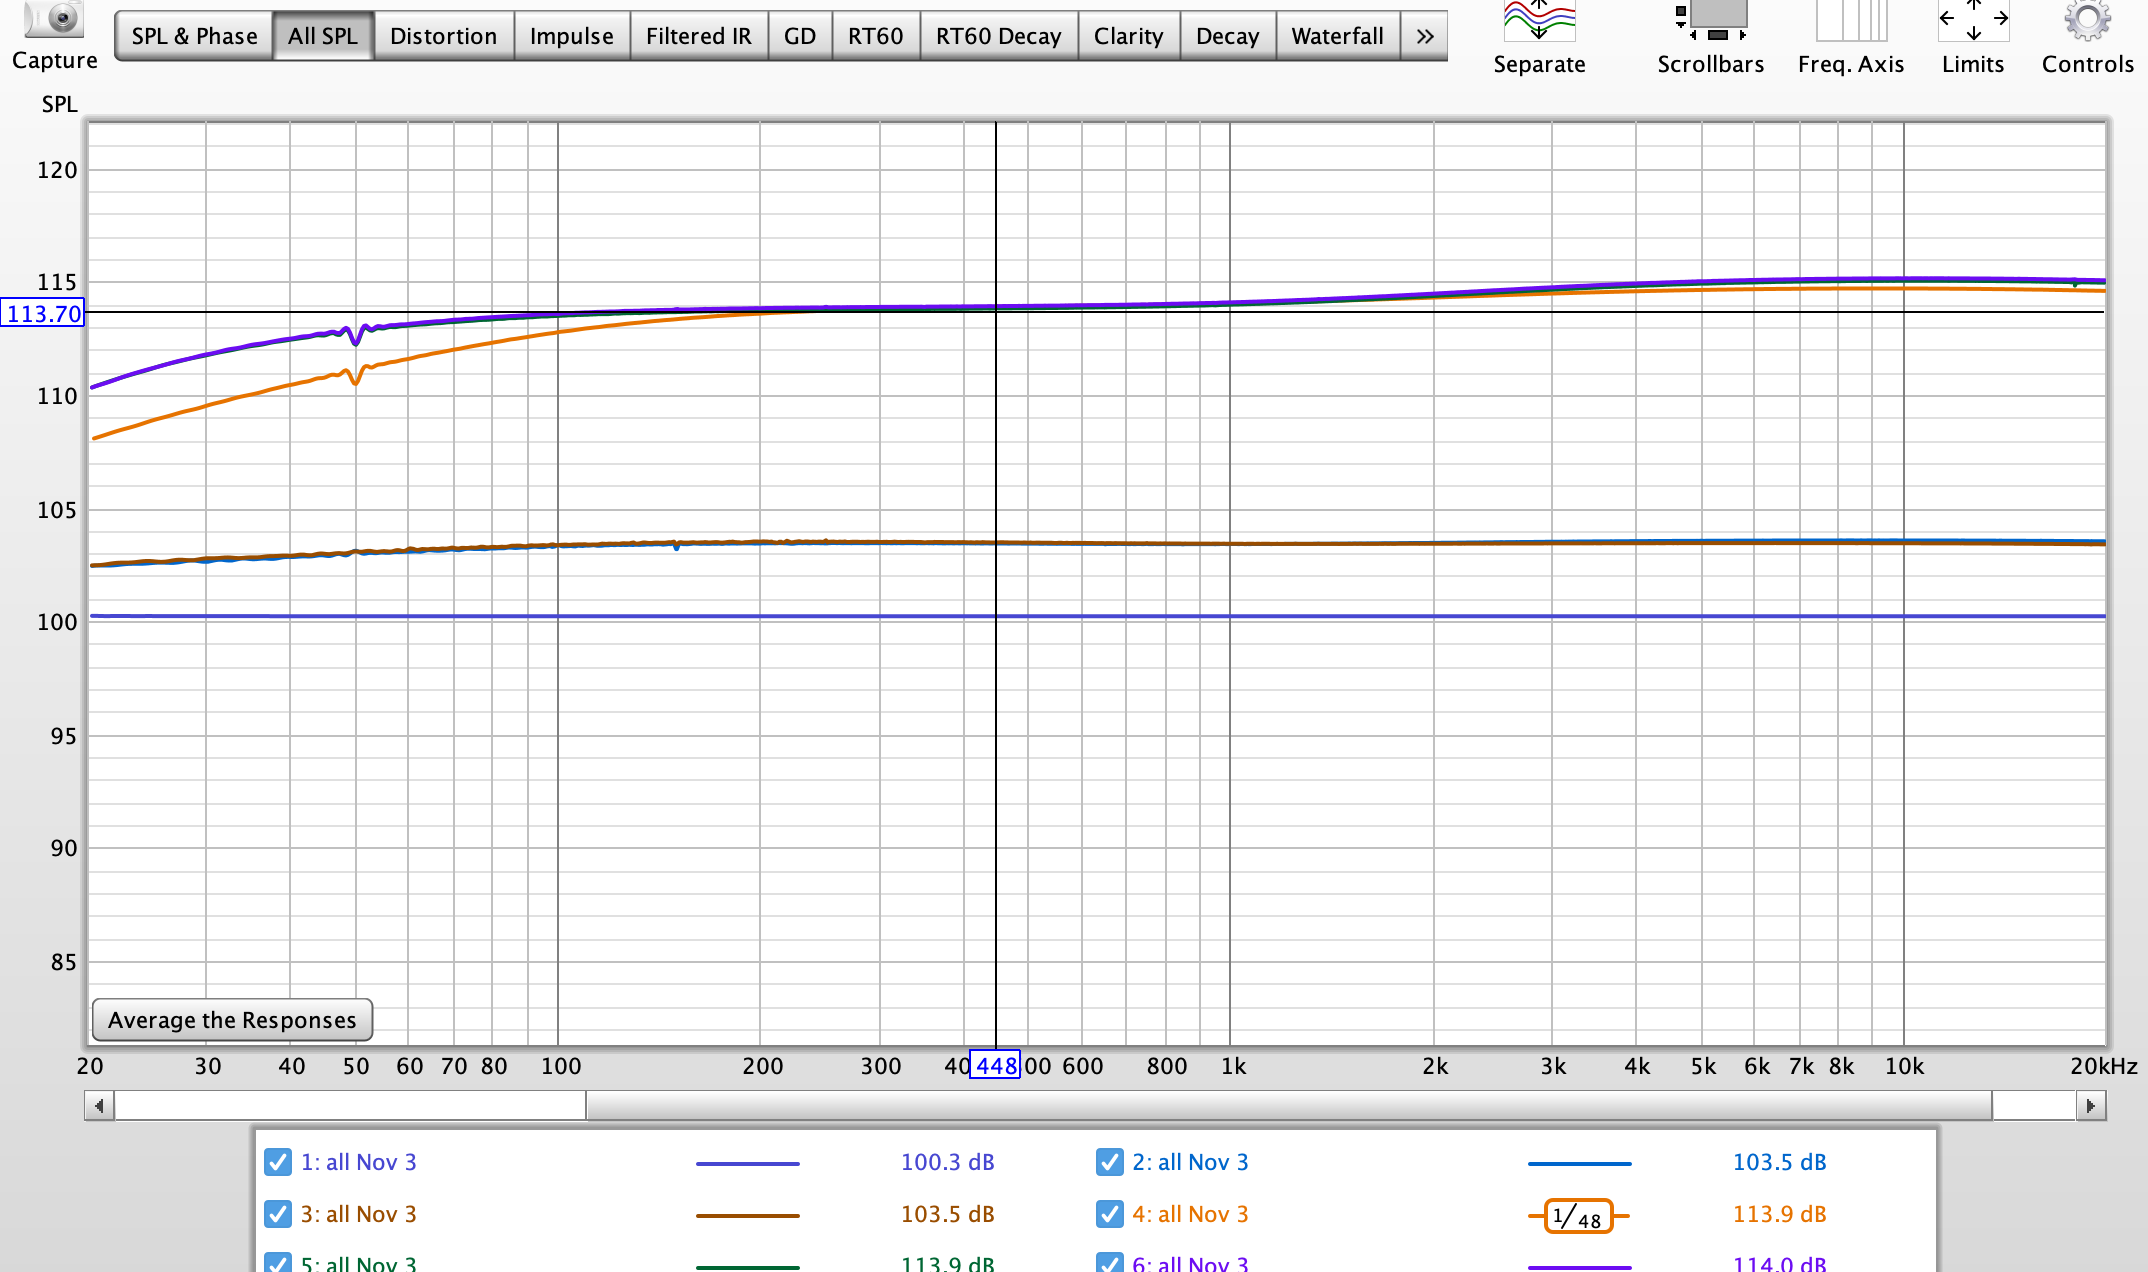
Task: Click the horizontal scrollbar right arrow
Action: coord(2091,1106)
